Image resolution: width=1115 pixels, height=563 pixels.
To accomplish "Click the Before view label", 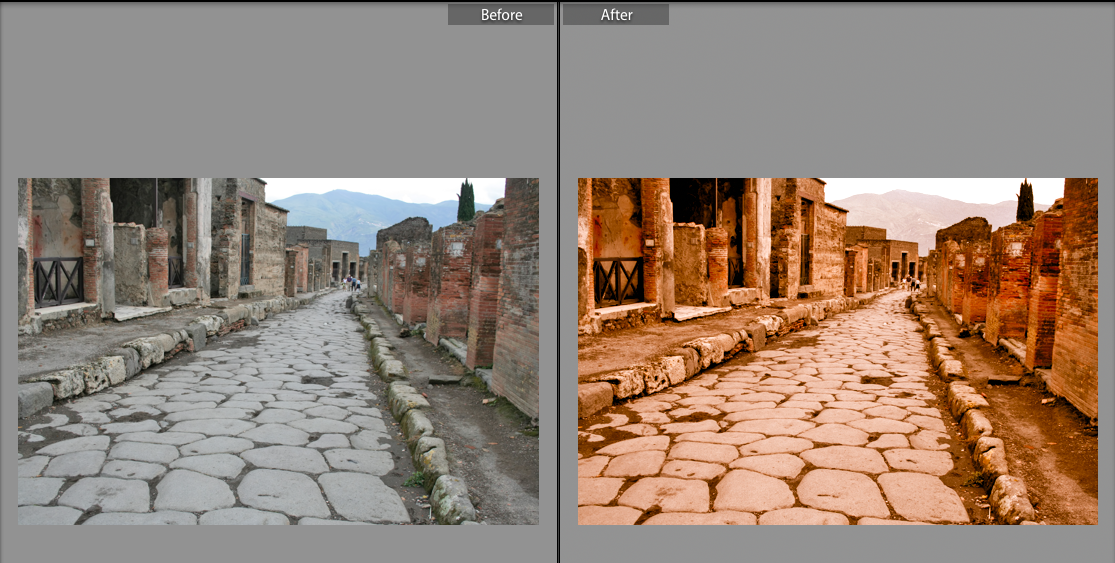I will pyautogui.click(x=501, y=15).
